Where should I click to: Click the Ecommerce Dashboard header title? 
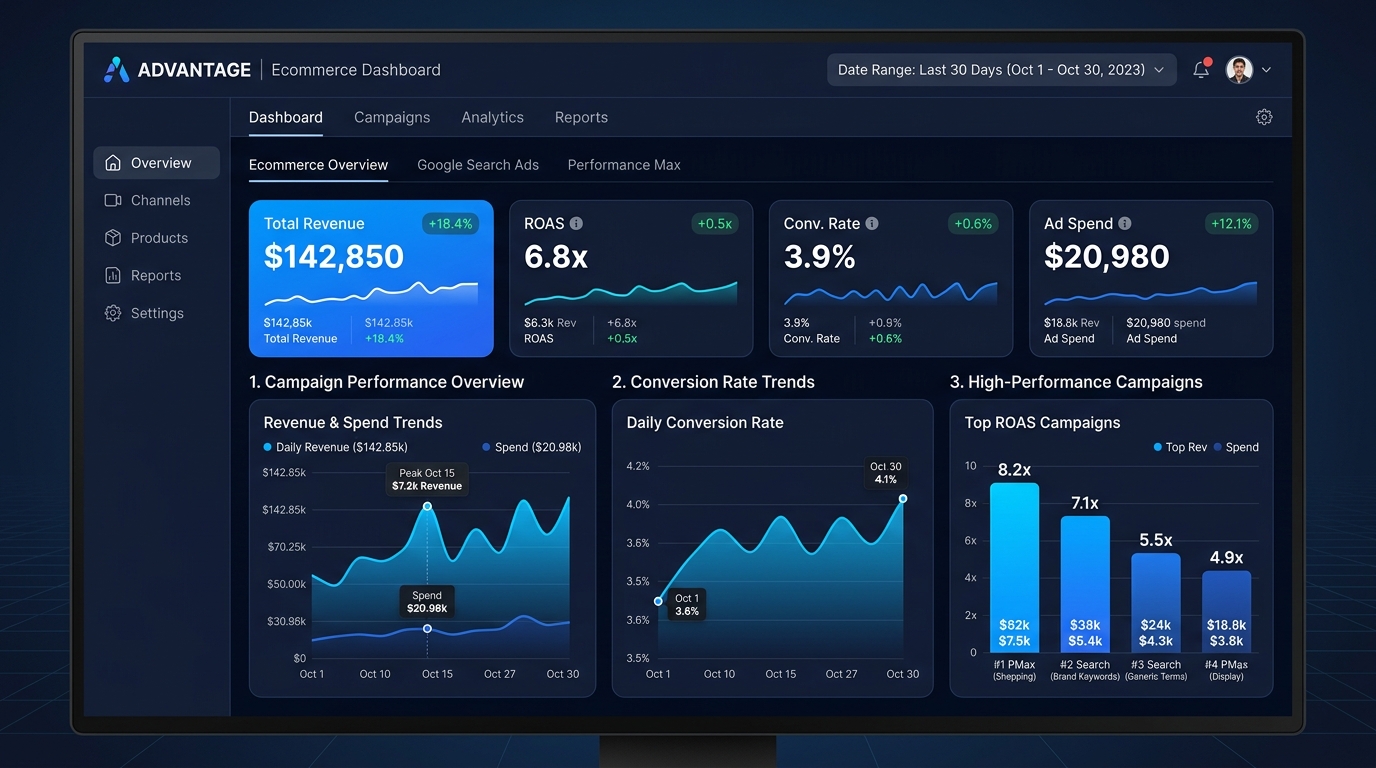click(356, 70)
